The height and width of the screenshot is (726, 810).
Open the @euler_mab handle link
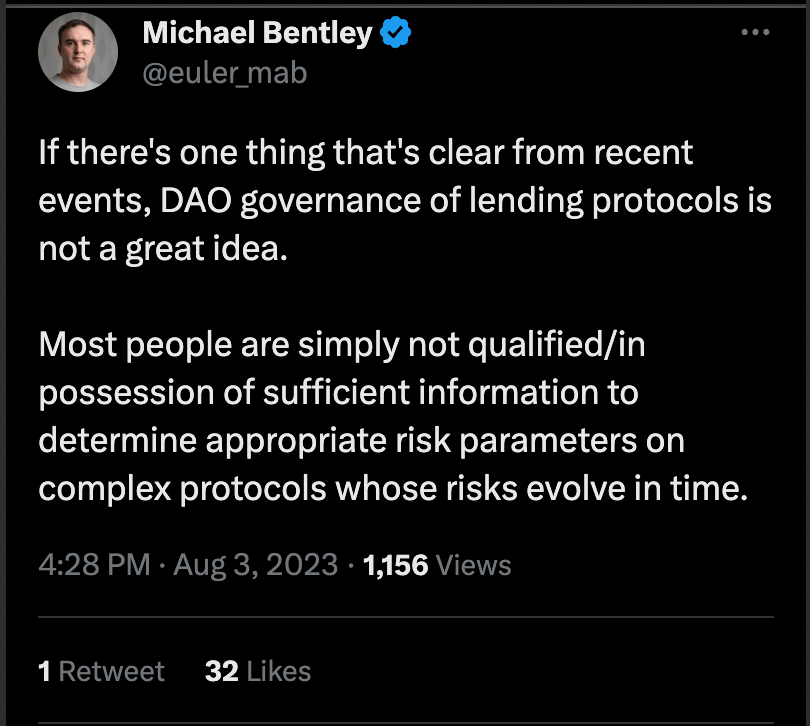point(225,73)
